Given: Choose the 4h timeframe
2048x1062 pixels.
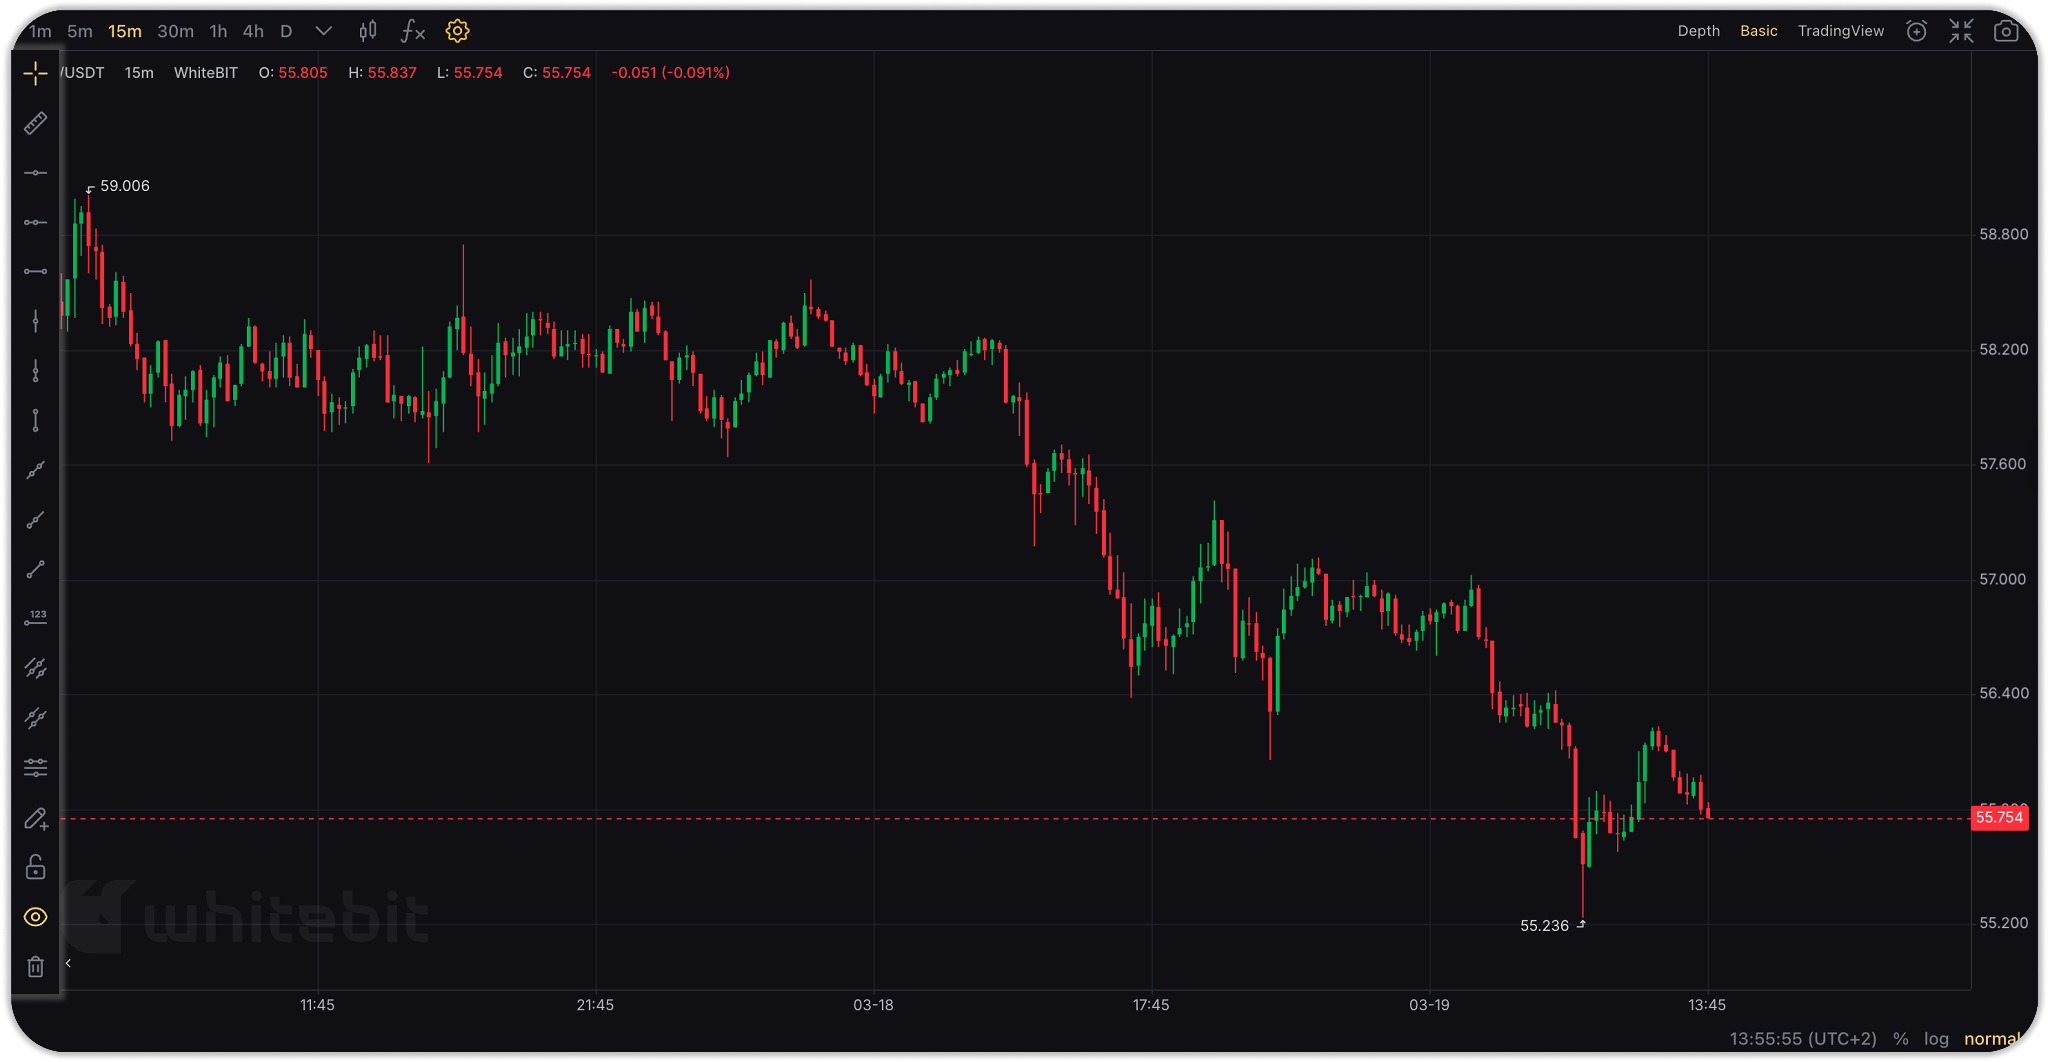Looking at the screenshot, I should coord(253,31).
